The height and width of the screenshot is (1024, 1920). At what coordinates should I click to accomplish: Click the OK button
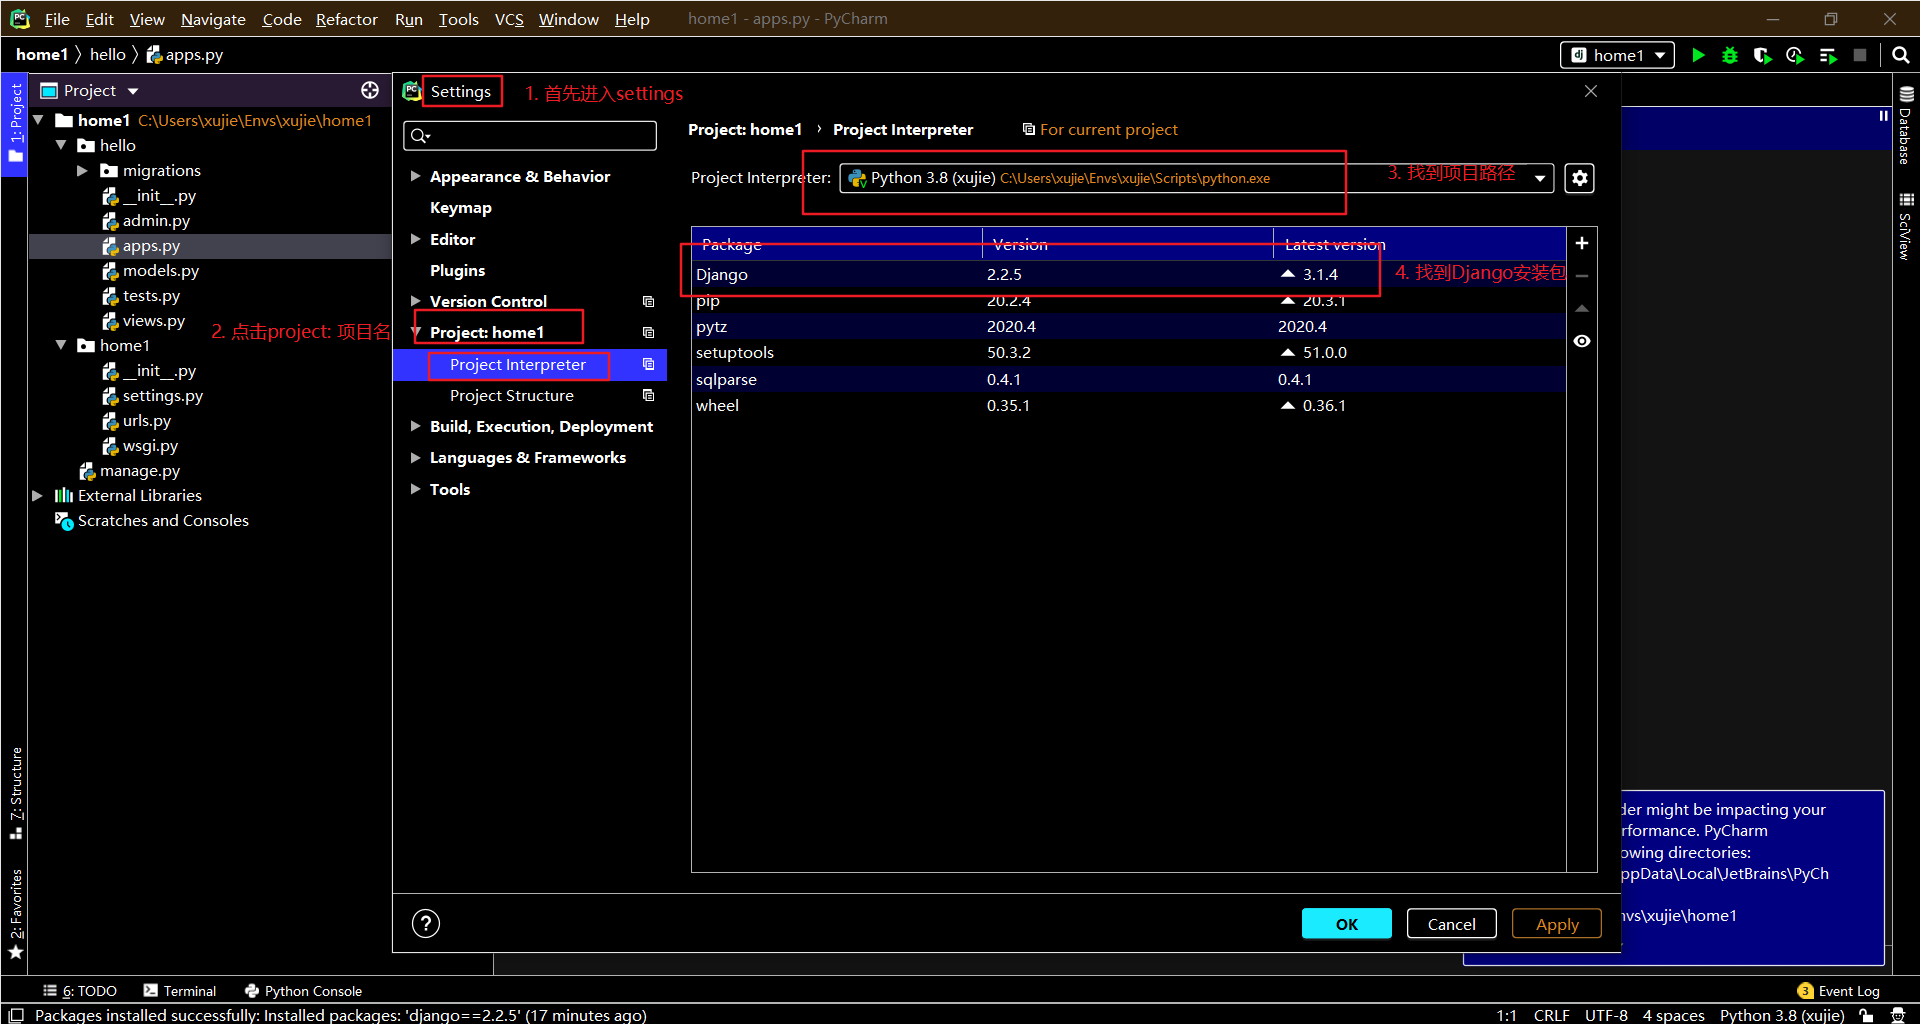click(1346, 924)
